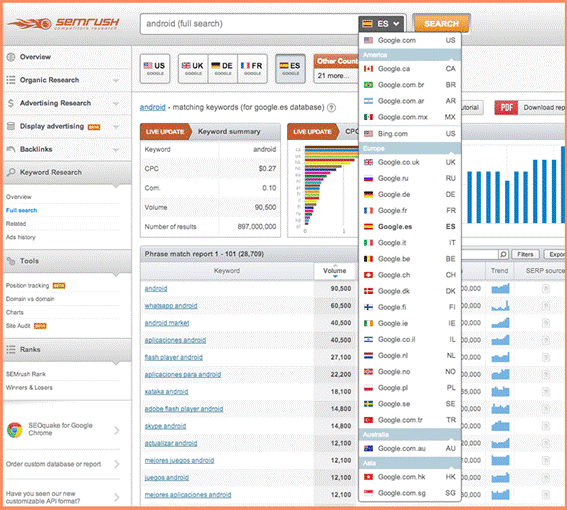The height and width of the screenshot is (510, 567).
Task: Choose Google.ie Ireland flag entry
Action: pos(410,323)
